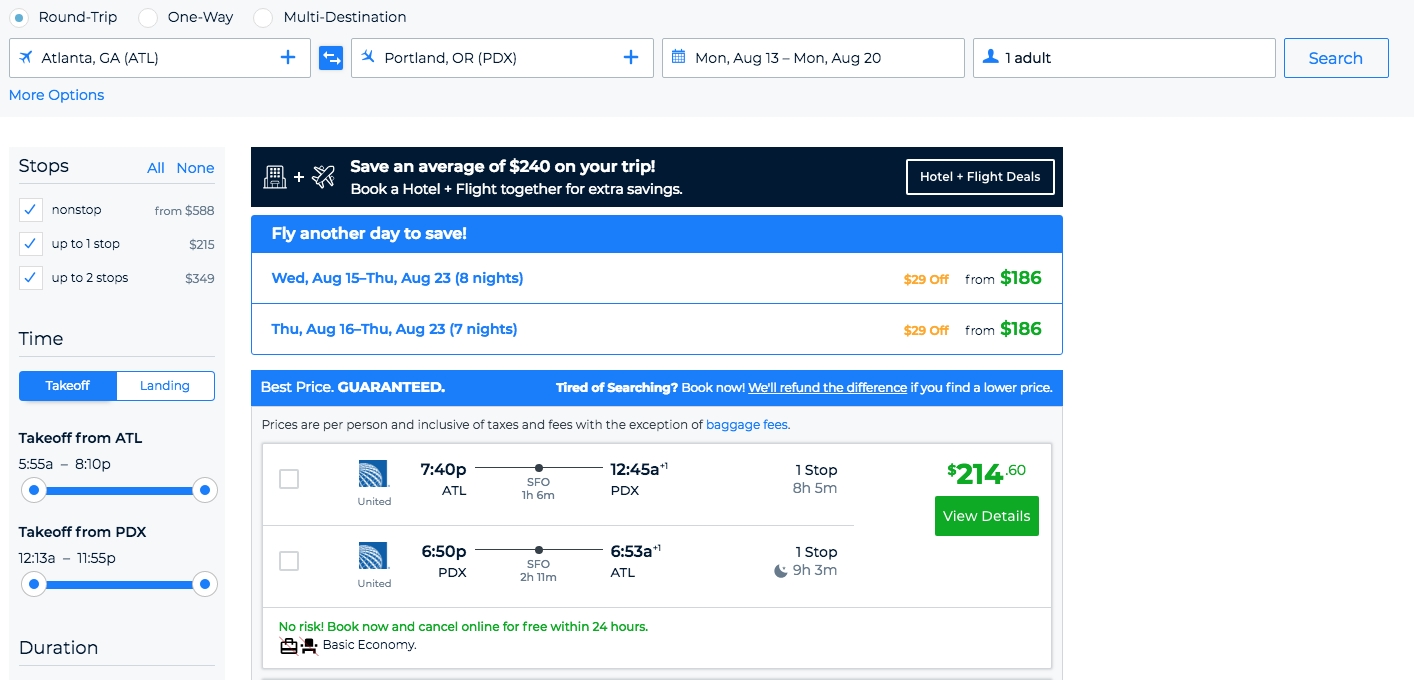Screen dimensions: 1414x680
Task: Click the traveler person icon
Action: (991, 57)
